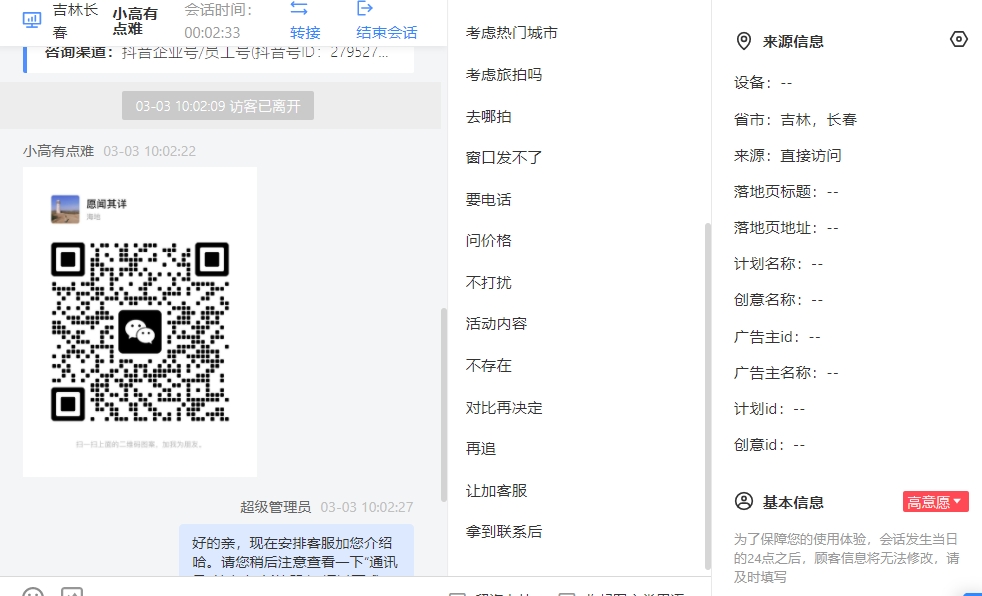The image size is (982, 596).
Task: Pick the 拿到联系后 quick reply
Action: click(x=504, y=532)
